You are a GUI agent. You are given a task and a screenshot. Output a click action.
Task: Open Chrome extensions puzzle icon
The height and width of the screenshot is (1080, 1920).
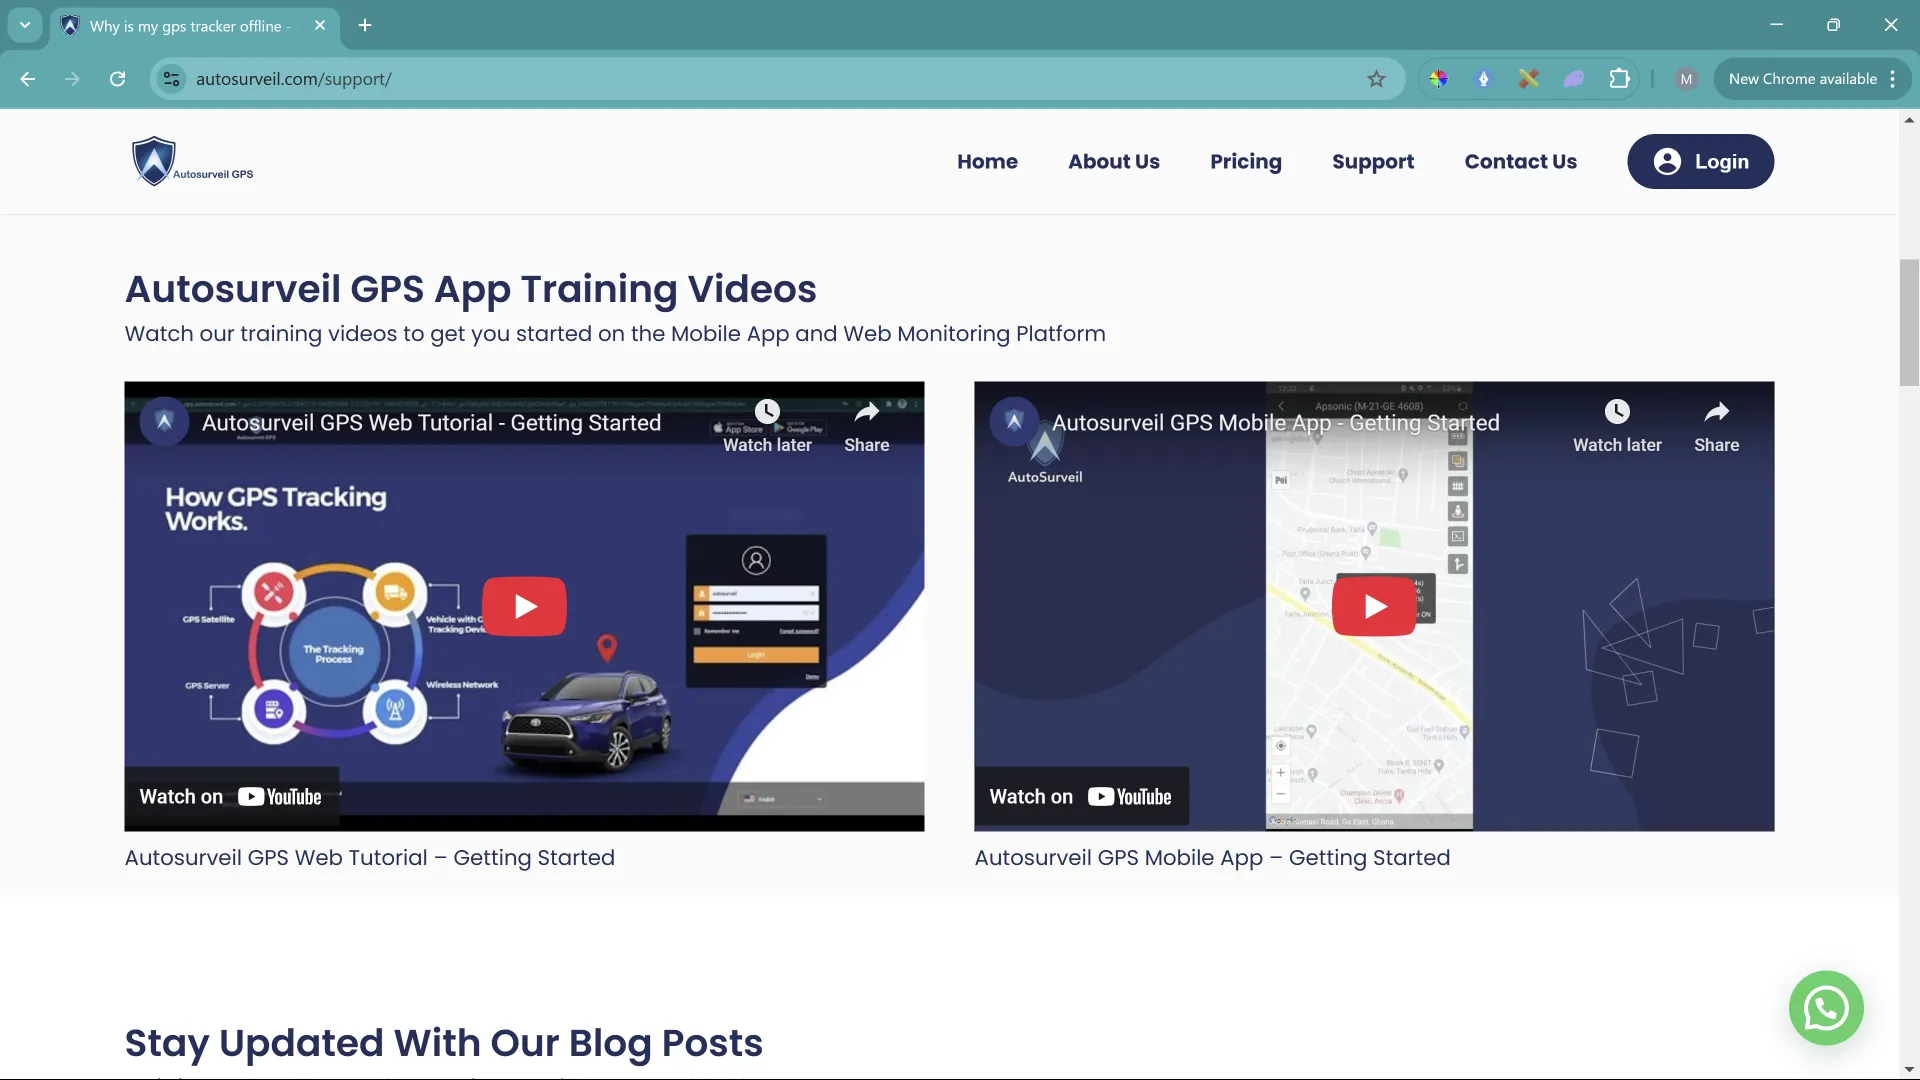point(1619,79)
